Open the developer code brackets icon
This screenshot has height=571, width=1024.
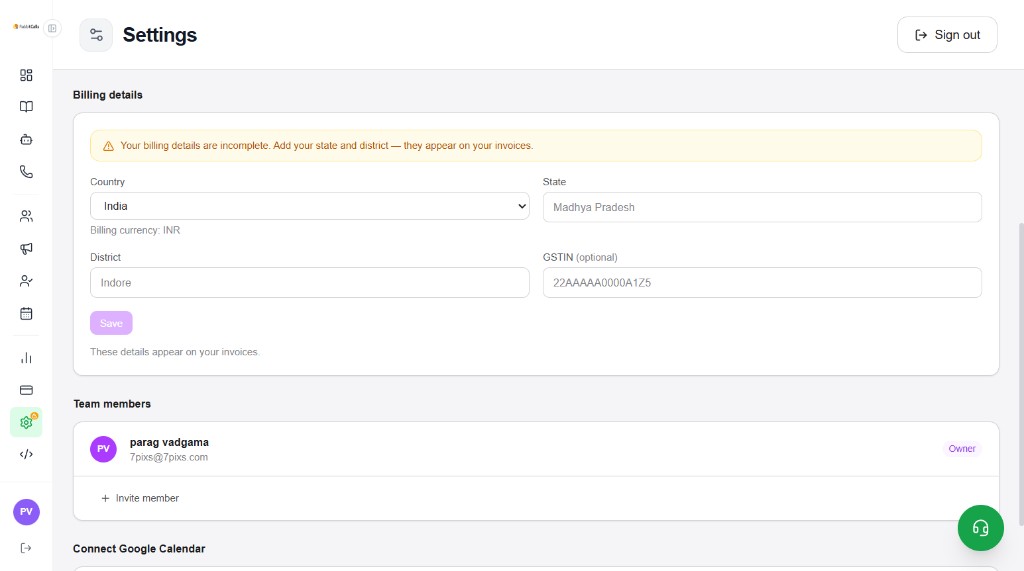[26, 454]
